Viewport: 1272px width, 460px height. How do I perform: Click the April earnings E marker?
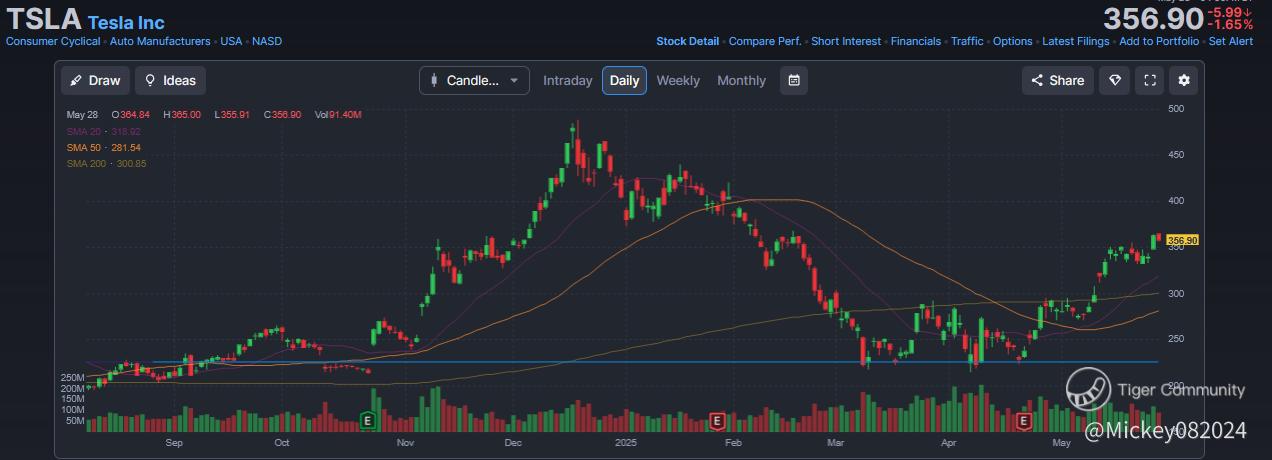[1023, 422]
